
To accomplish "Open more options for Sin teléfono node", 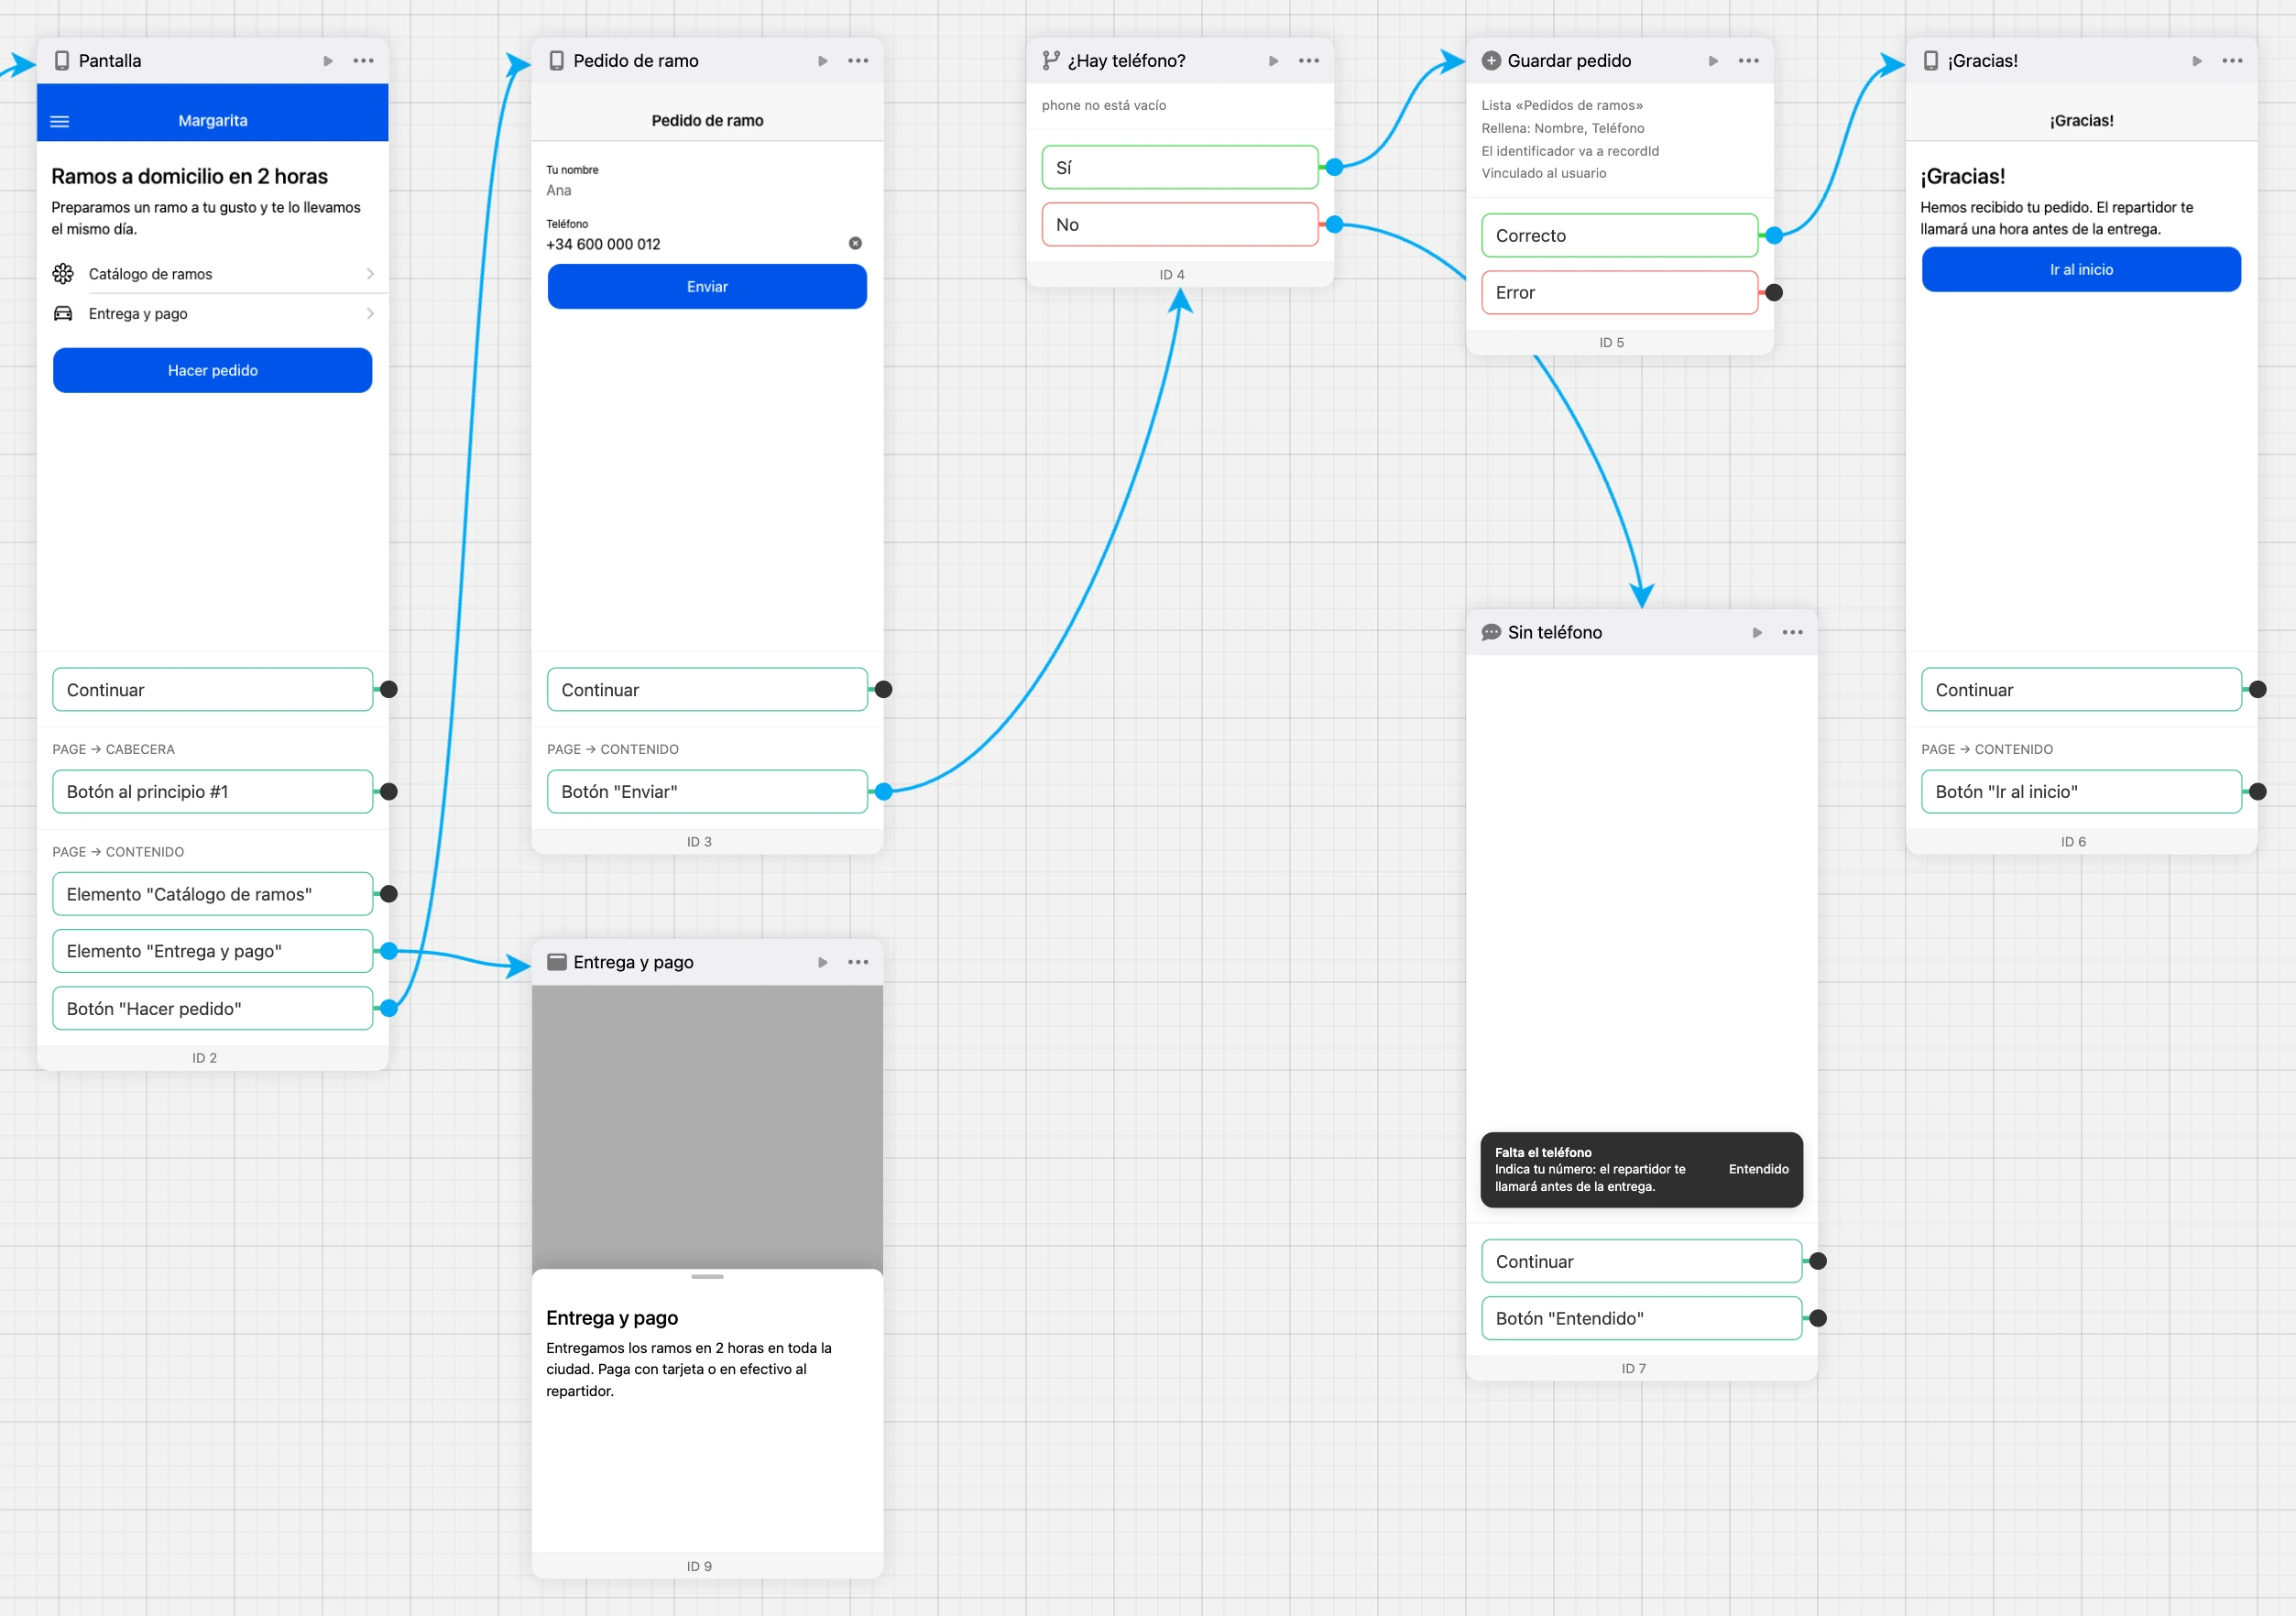I will pos(1793,633).
